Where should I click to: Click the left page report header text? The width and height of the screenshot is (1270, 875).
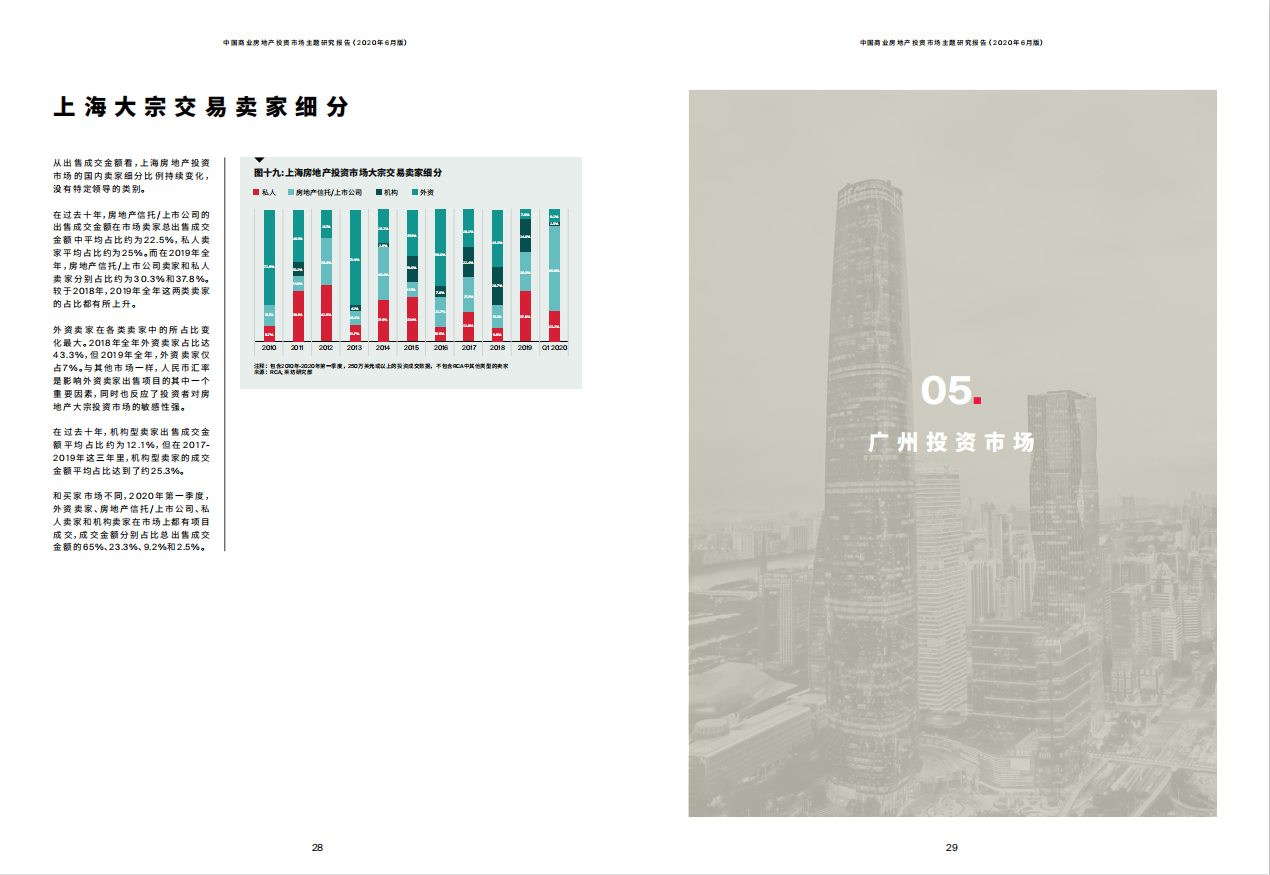pos(316,43)
